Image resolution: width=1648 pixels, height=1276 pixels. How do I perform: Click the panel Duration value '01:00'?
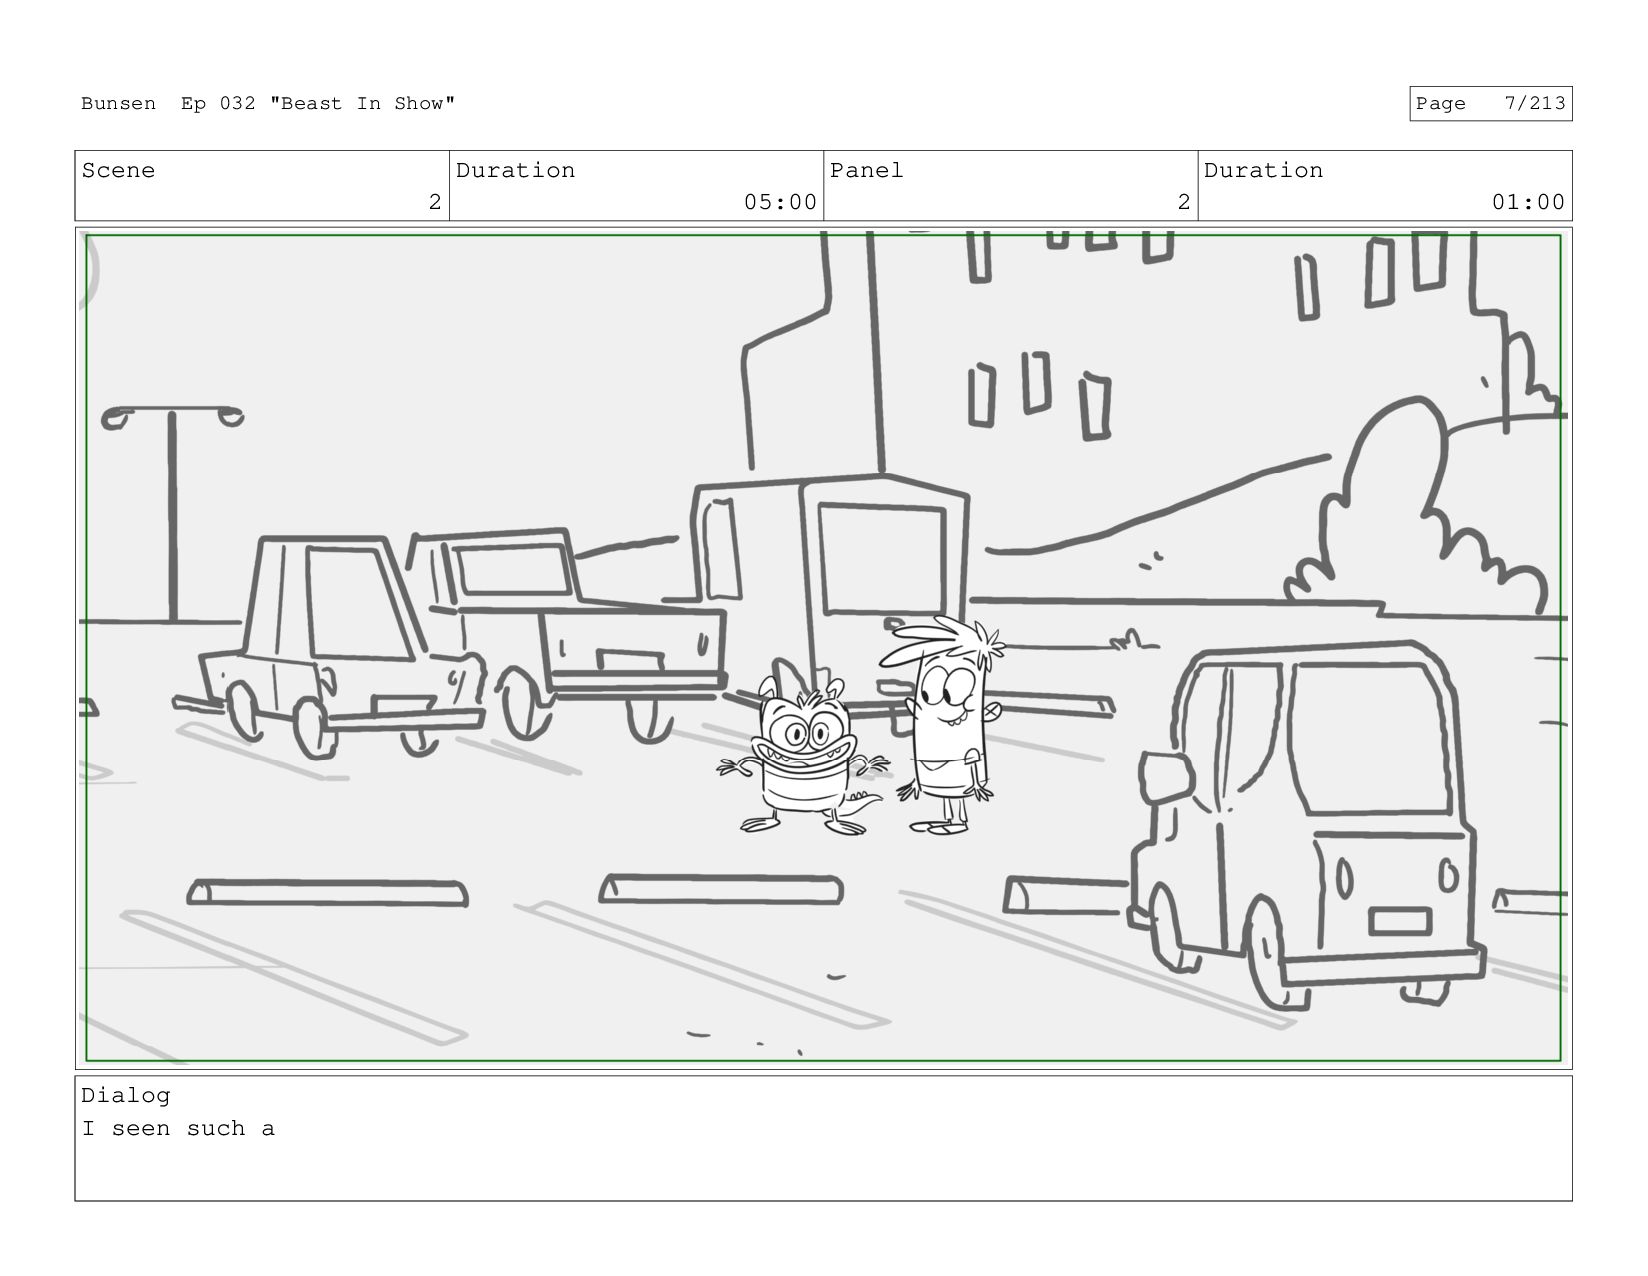[1528, 202]
